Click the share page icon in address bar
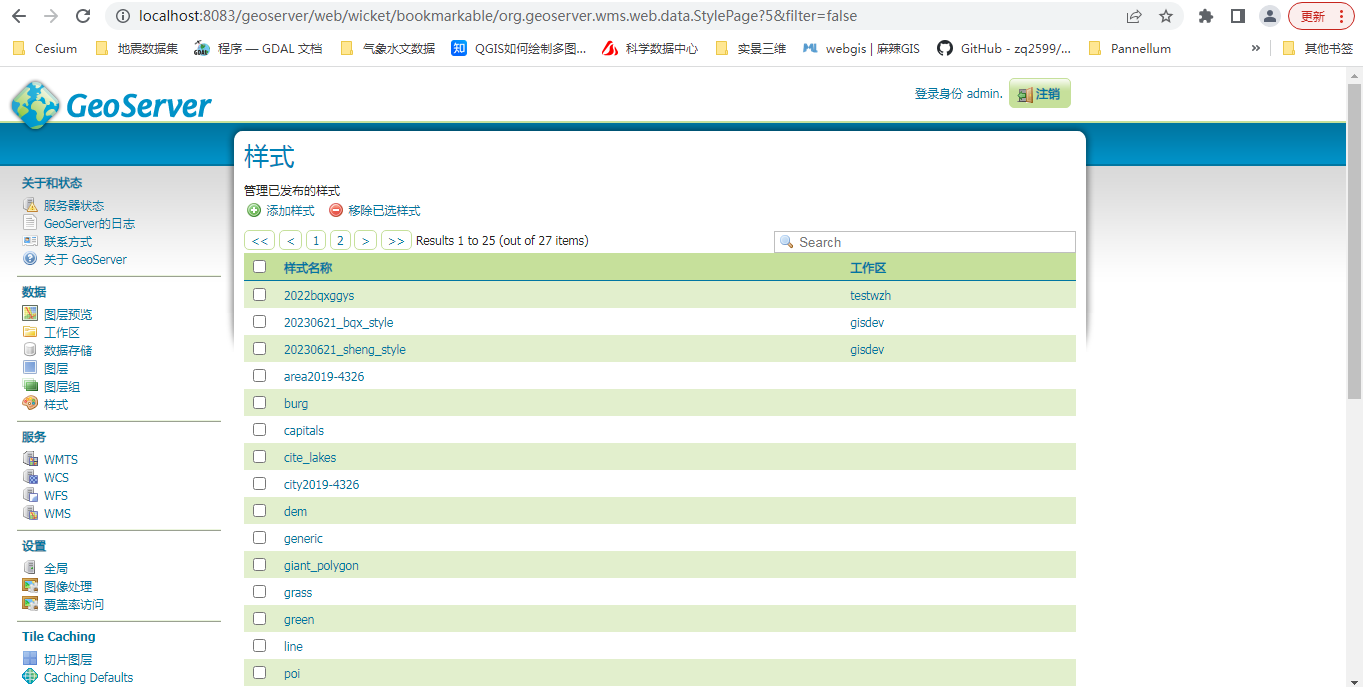This screenshot has height=687, width=1363. point(1134,16)
